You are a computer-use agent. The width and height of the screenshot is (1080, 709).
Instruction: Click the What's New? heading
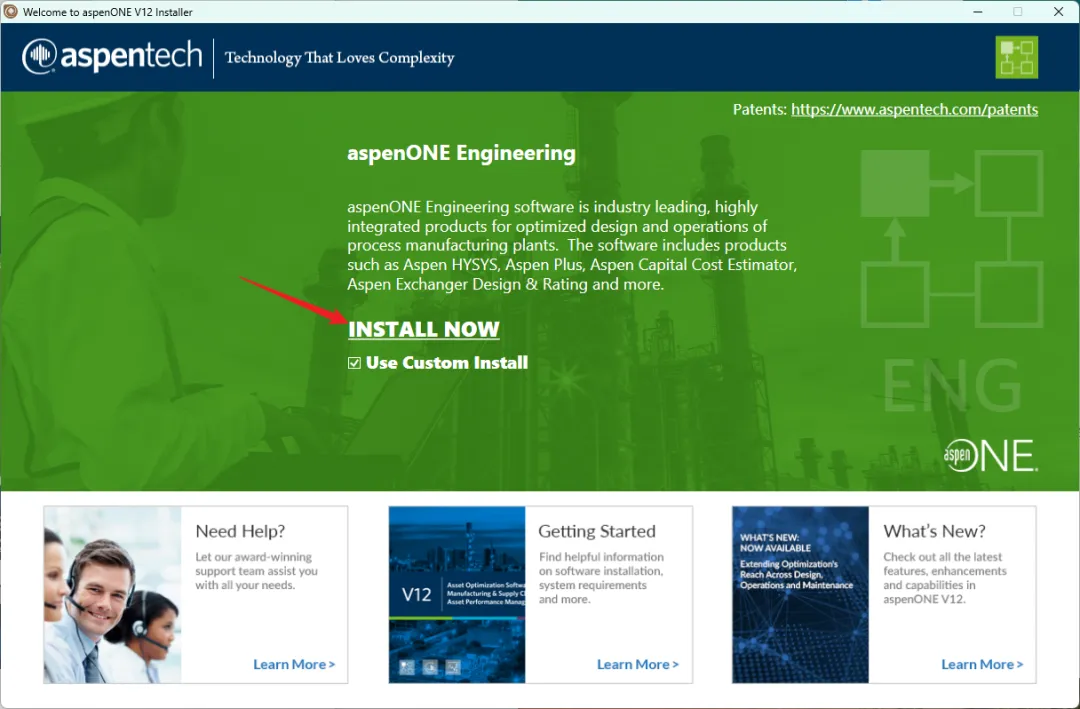pyautogui.click(x=935, y=531)
